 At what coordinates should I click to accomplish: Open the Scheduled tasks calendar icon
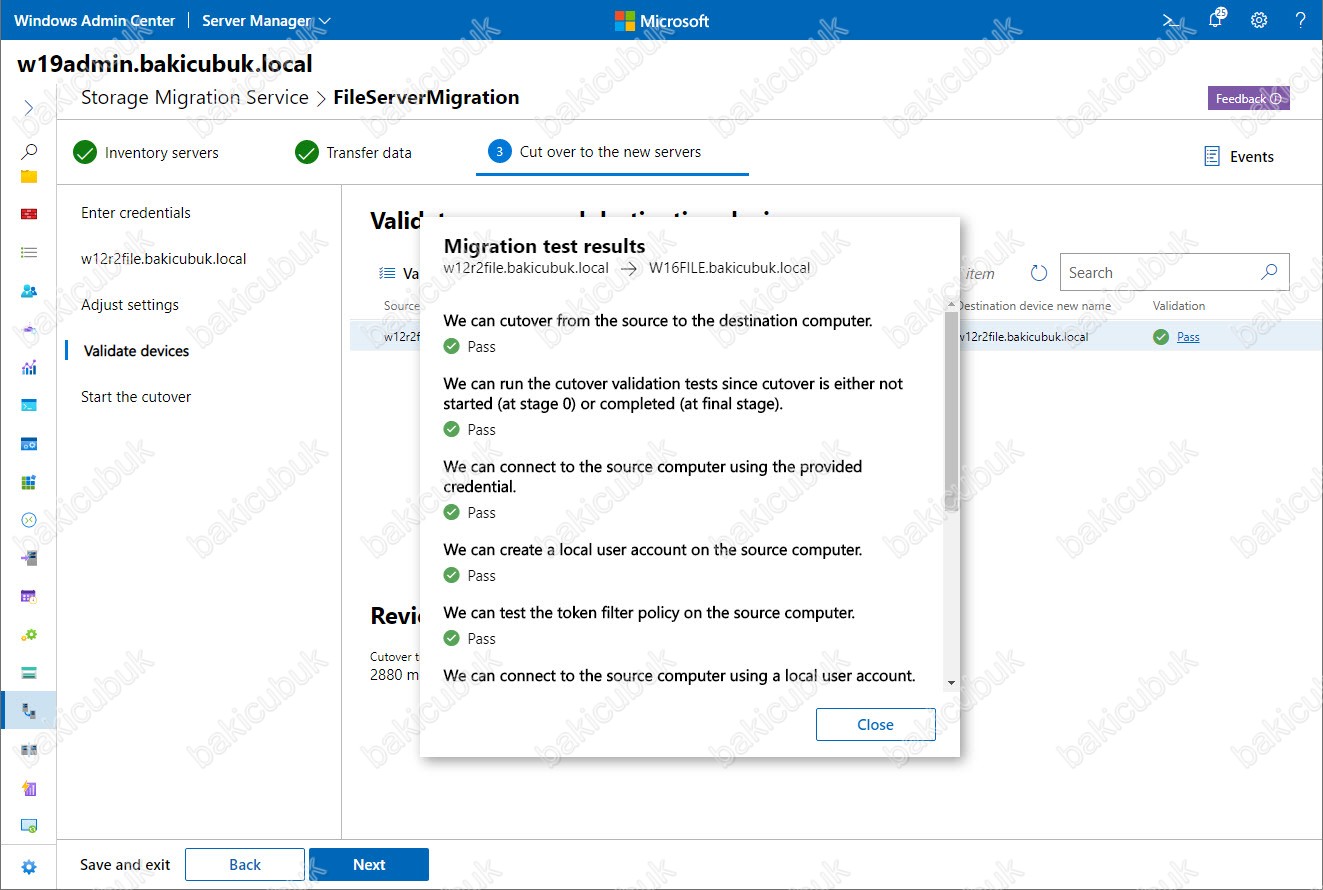29,596
